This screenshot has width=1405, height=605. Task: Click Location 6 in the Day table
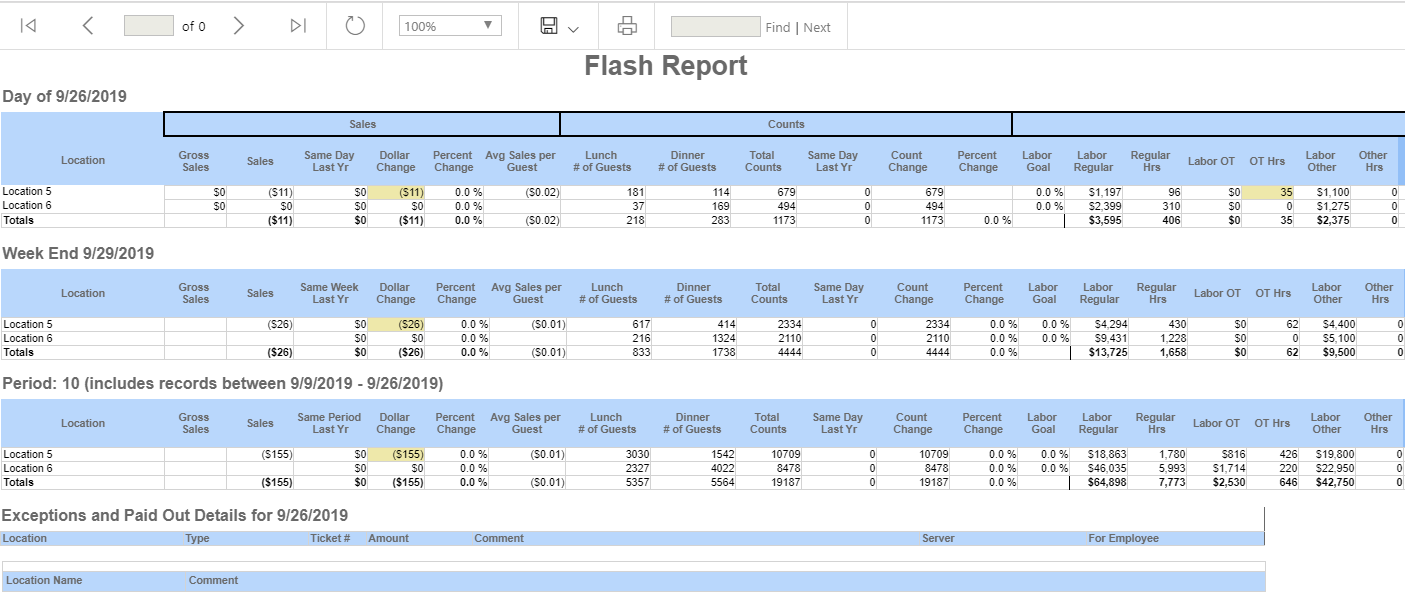27,205
